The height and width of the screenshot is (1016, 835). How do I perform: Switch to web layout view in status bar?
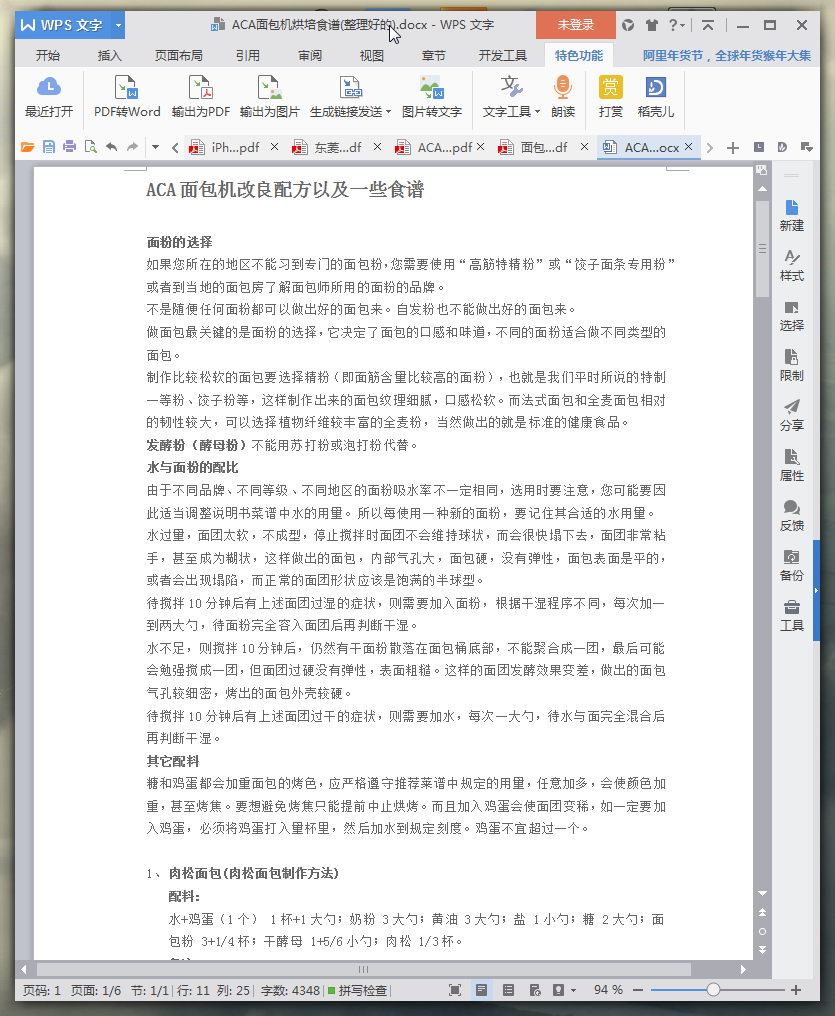coord(535,990)
